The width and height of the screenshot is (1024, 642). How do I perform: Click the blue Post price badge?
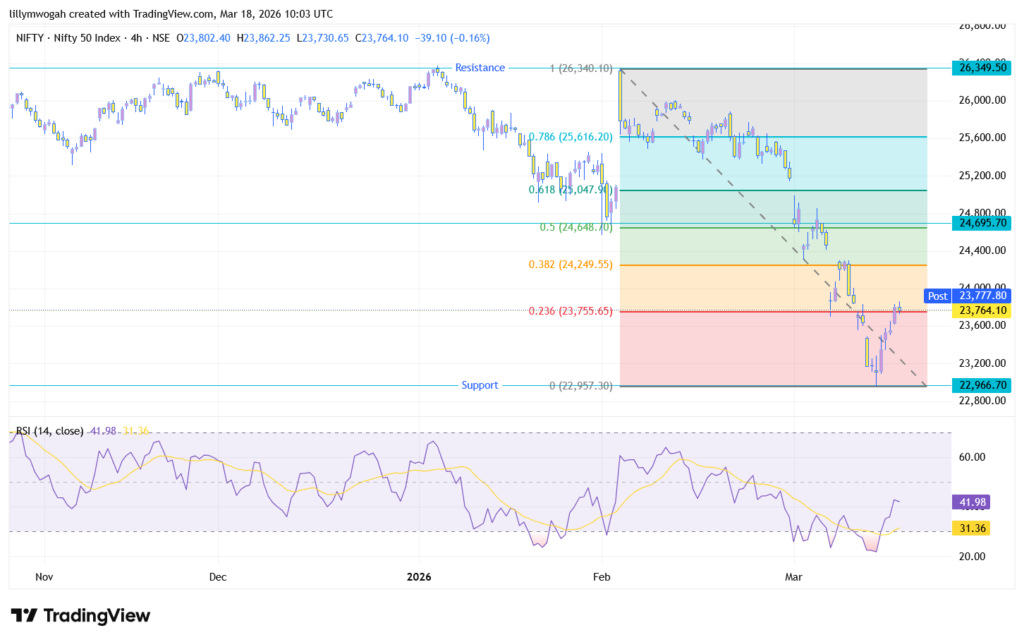(937, 296)
